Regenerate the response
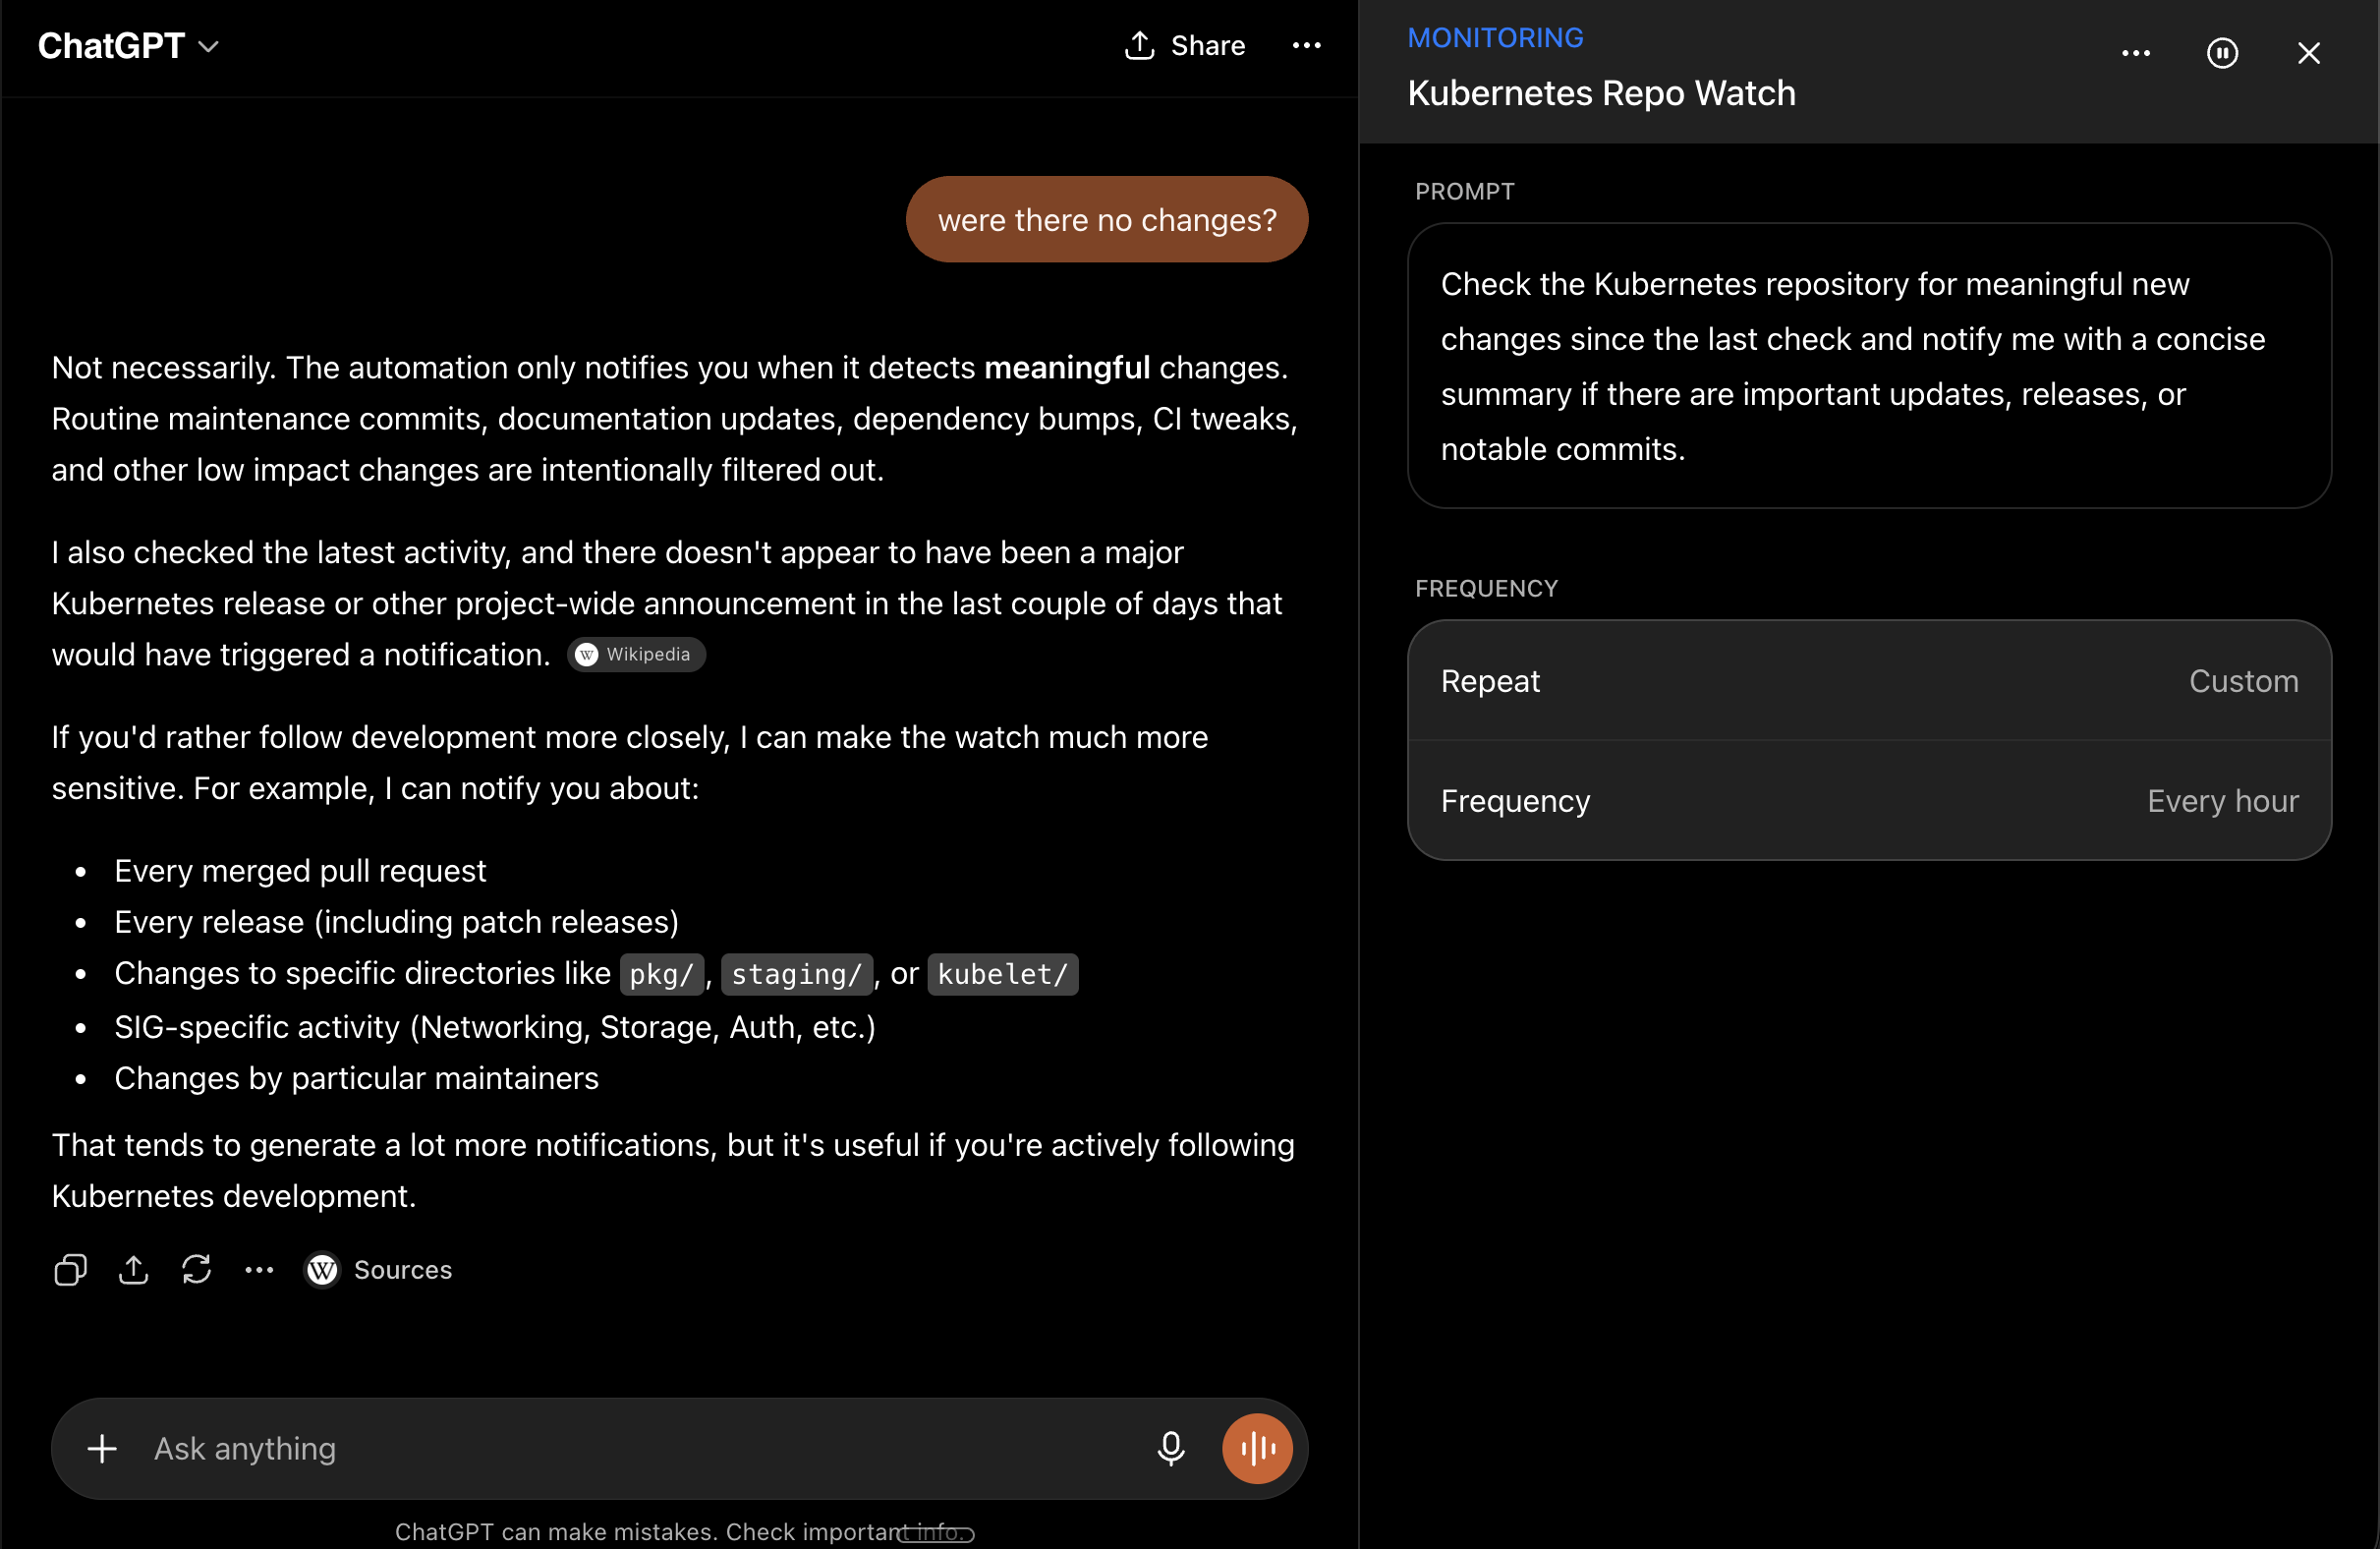2380x1549 pixels. pyautogui.click(x=197, y=1270)
